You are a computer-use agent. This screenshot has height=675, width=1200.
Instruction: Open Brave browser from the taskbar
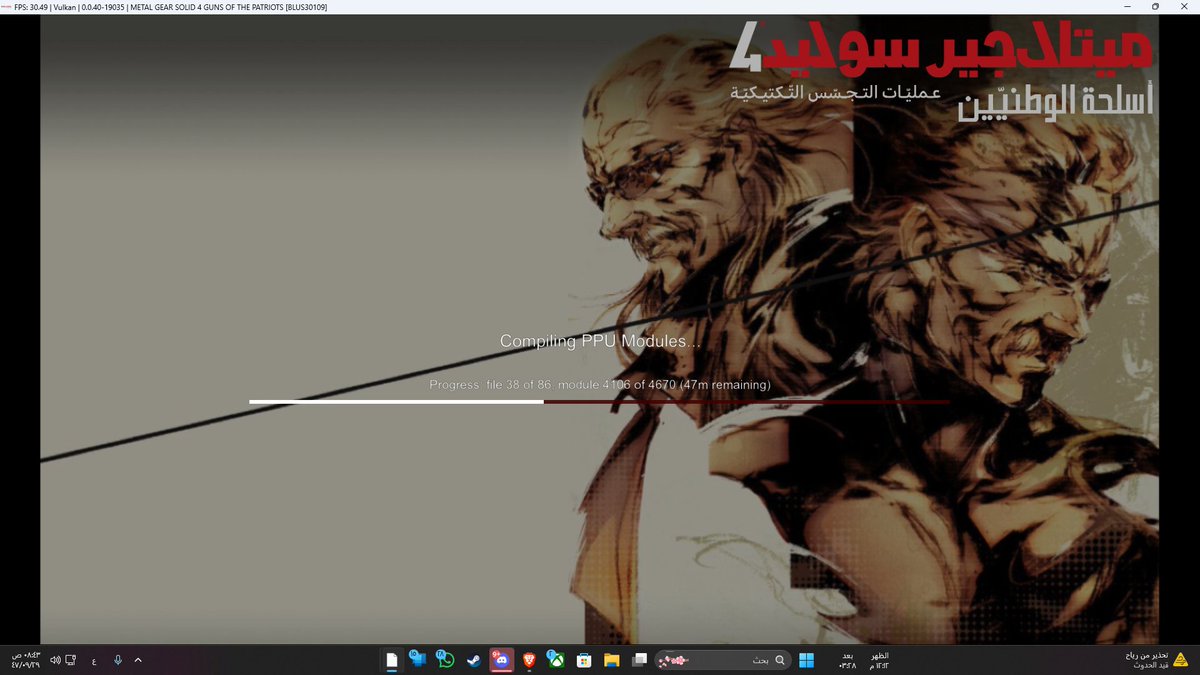tap(528, 660)
